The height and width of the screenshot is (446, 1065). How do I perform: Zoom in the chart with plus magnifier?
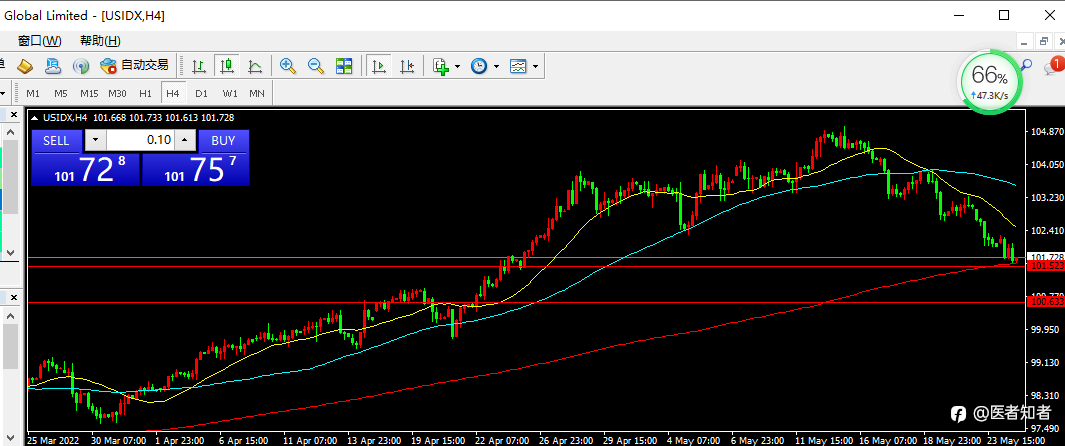coord(288,66)
